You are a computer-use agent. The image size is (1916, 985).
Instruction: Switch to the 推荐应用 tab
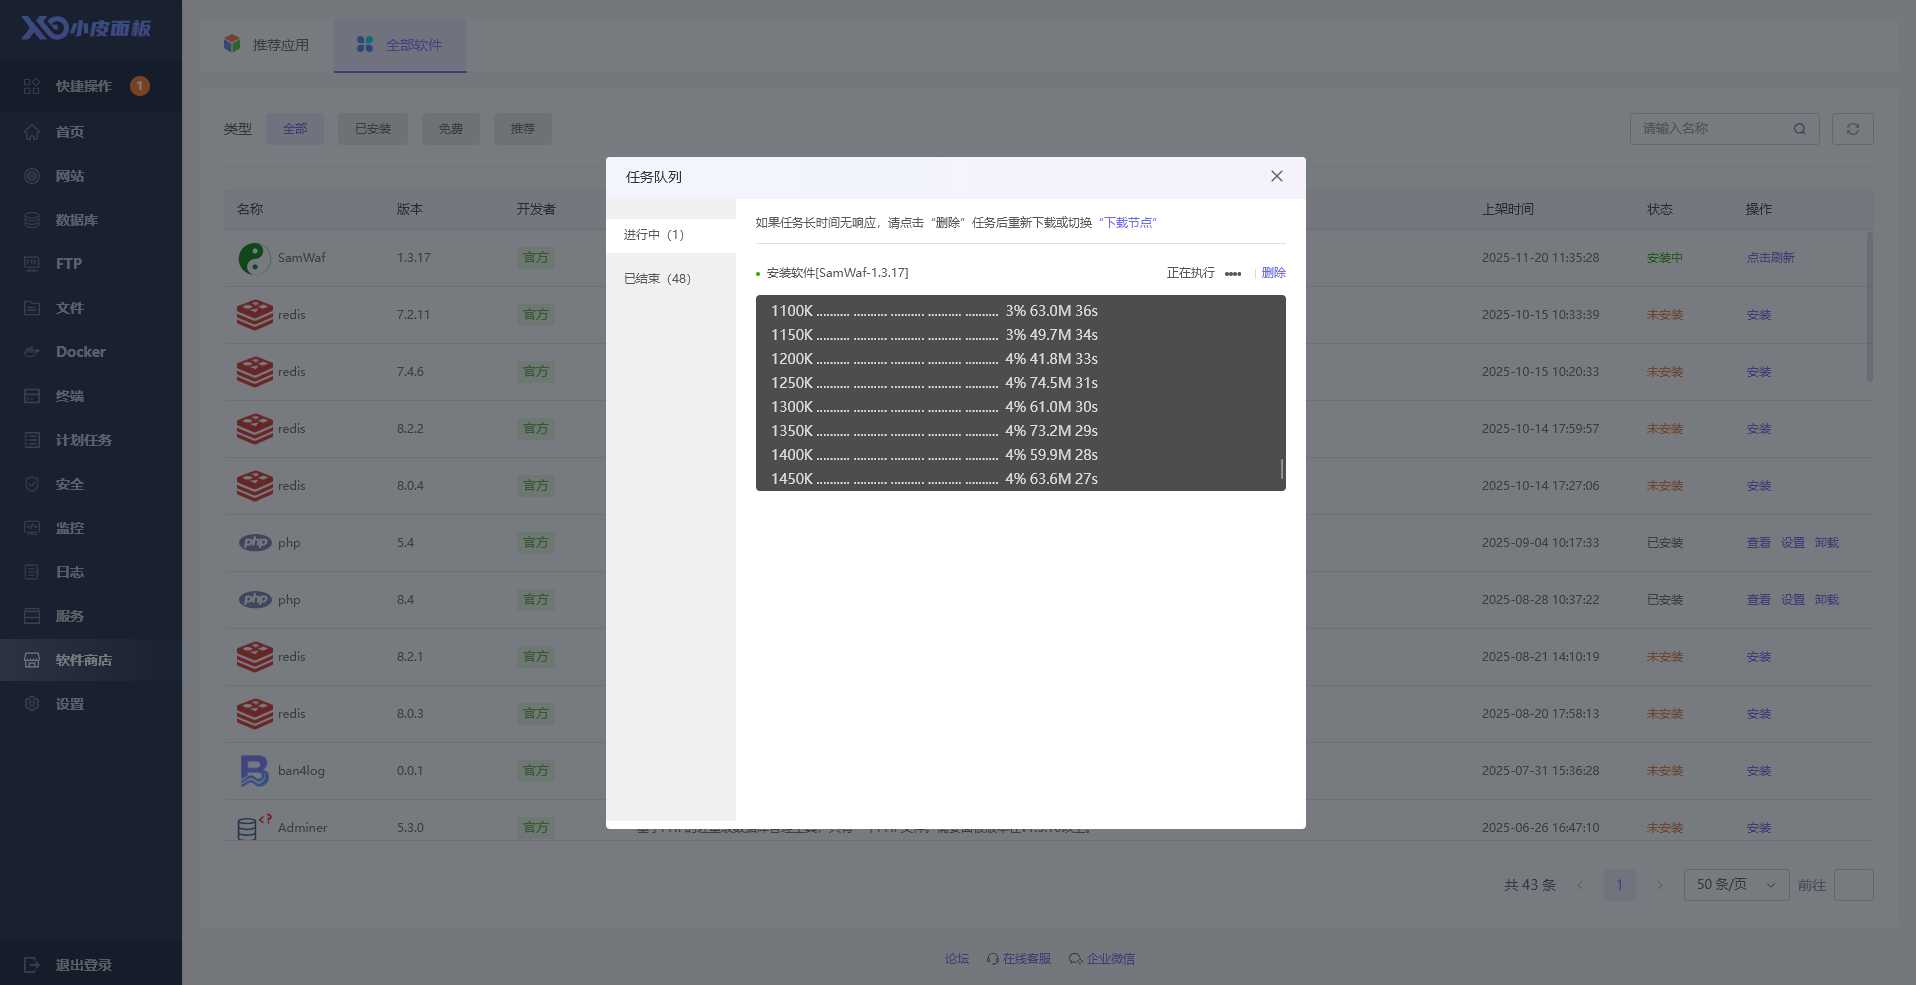point(266,44)
